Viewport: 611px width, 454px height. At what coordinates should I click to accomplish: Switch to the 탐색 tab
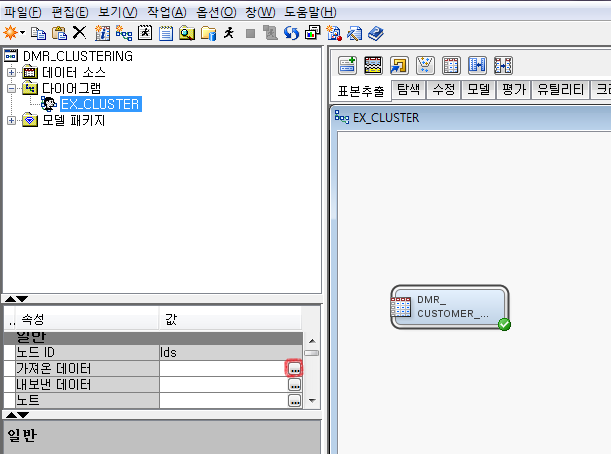pyautogui.click(x=408, y=90)
